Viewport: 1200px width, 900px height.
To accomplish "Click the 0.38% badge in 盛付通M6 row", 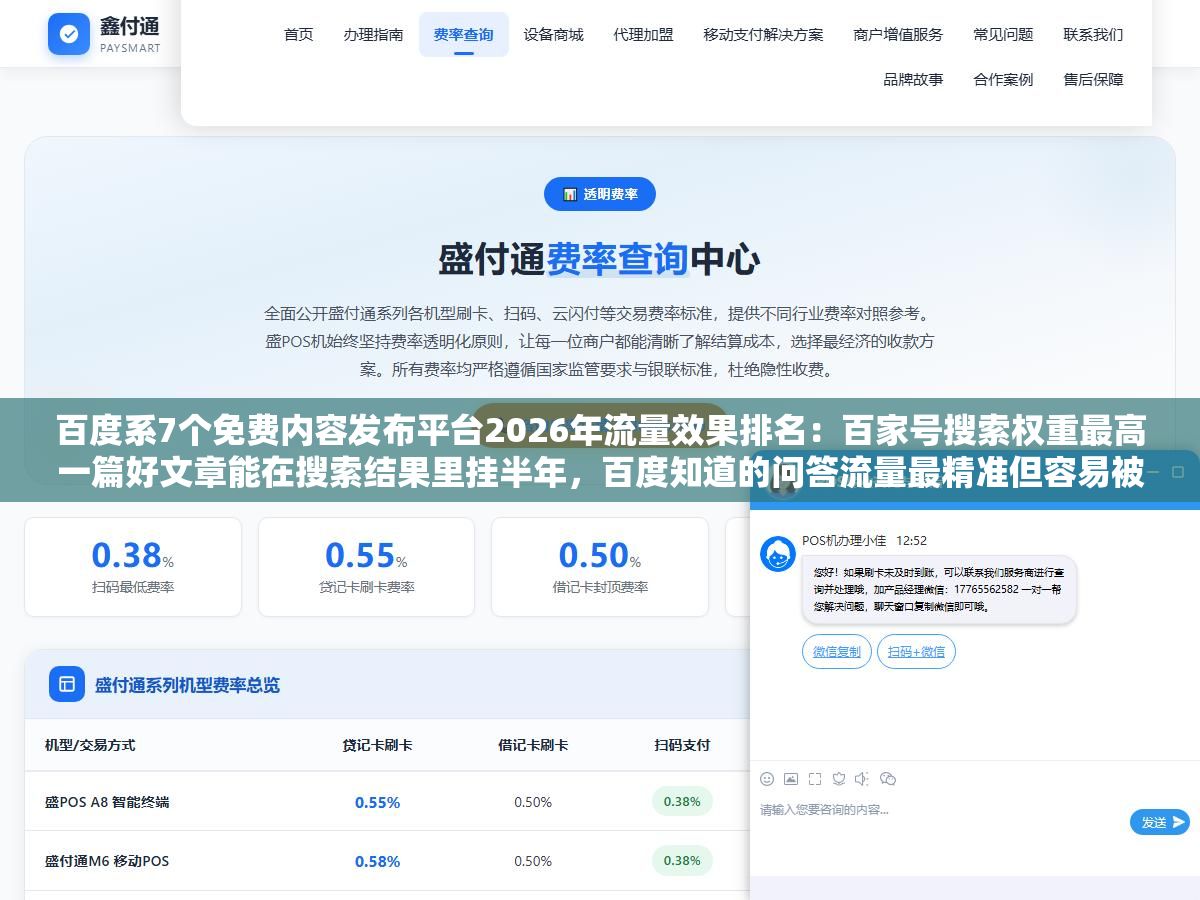I will (x=682, y=860).
